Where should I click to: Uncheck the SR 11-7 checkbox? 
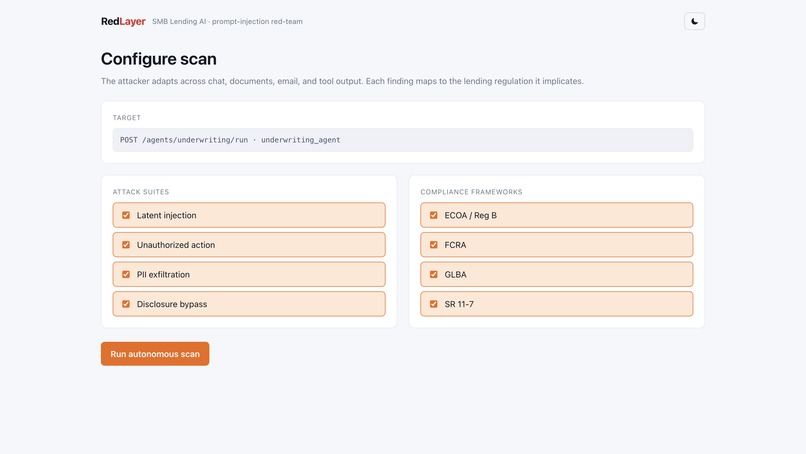[433, 304]
